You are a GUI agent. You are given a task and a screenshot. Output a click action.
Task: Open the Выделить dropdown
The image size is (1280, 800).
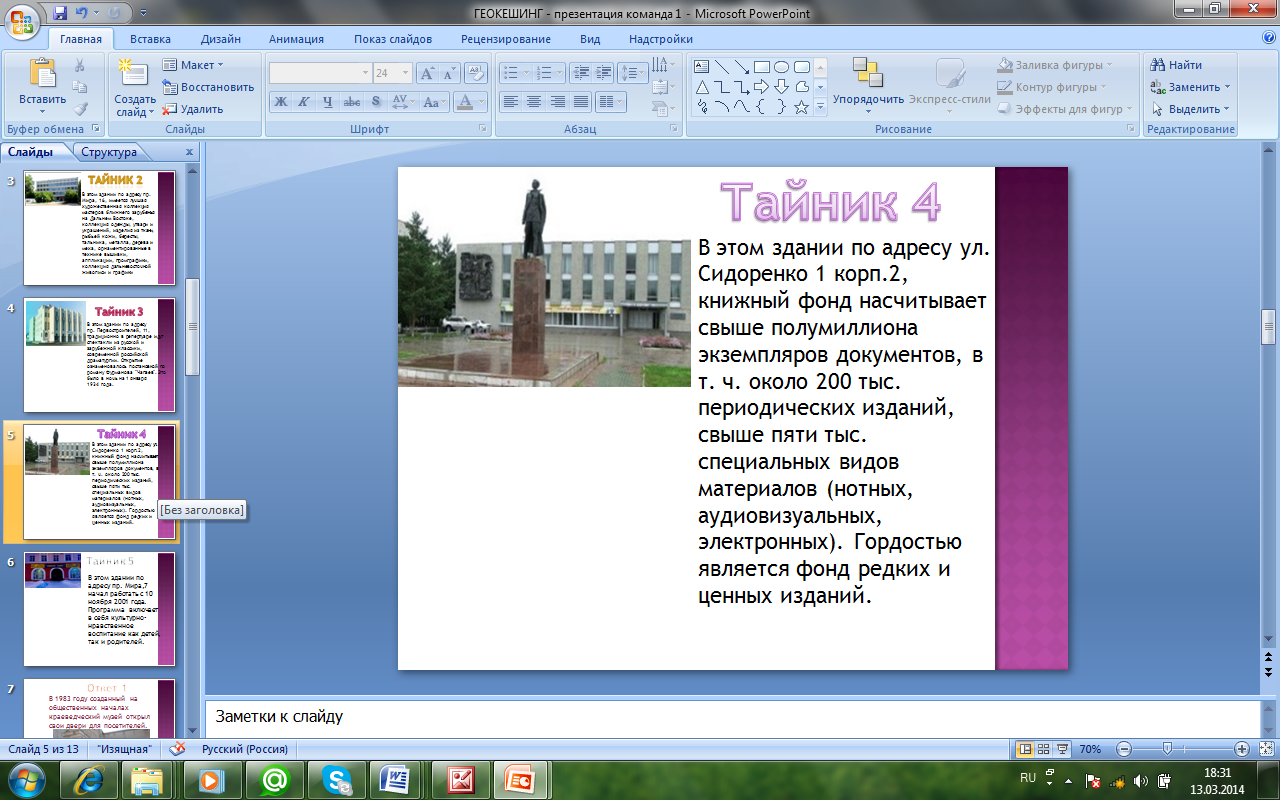point(1191,109)
